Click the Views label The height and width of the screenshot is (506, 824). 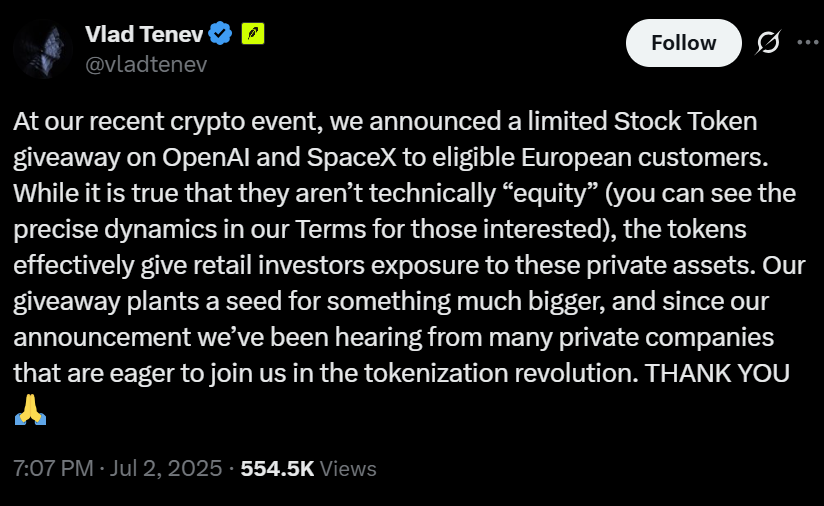[x=349, y=468]
